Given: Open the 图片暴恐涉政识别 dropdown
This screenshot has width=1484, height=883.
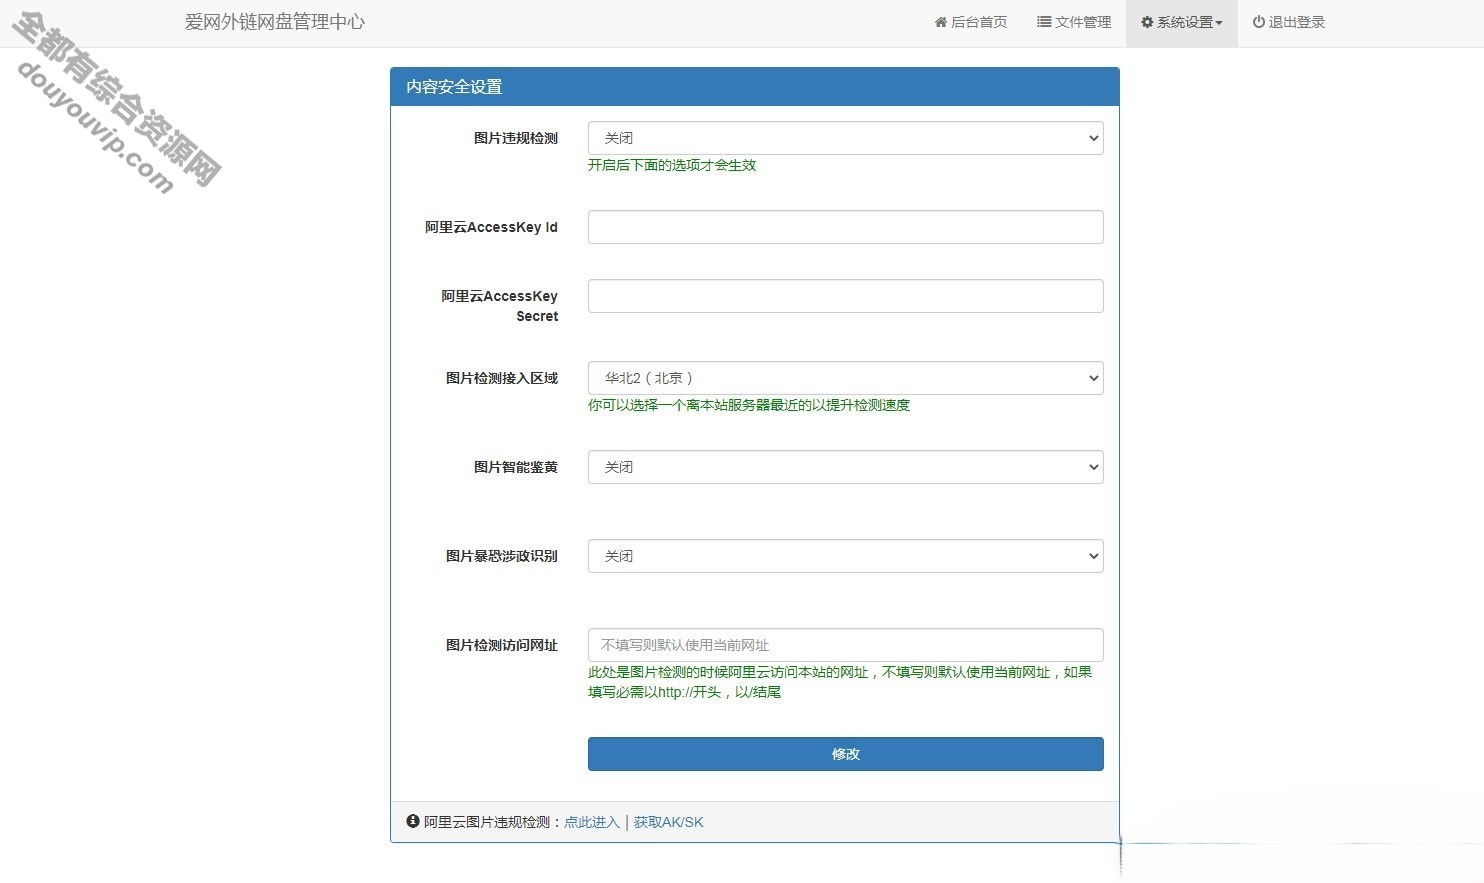Looking at the screenshot, I should (845, 556).
